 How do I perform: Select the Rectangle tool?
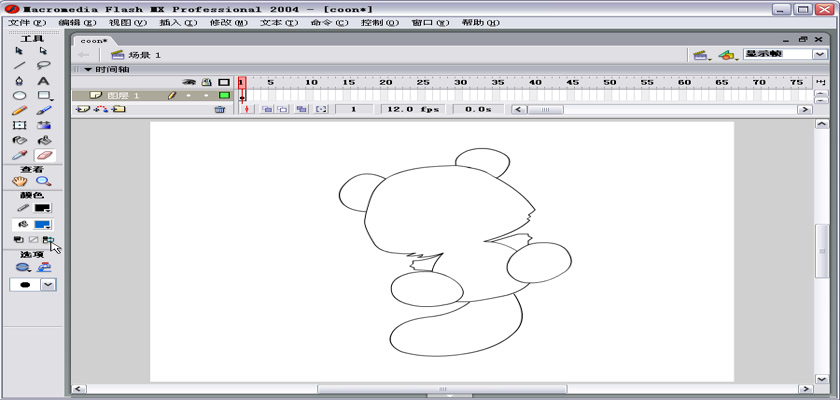point(44,96)
